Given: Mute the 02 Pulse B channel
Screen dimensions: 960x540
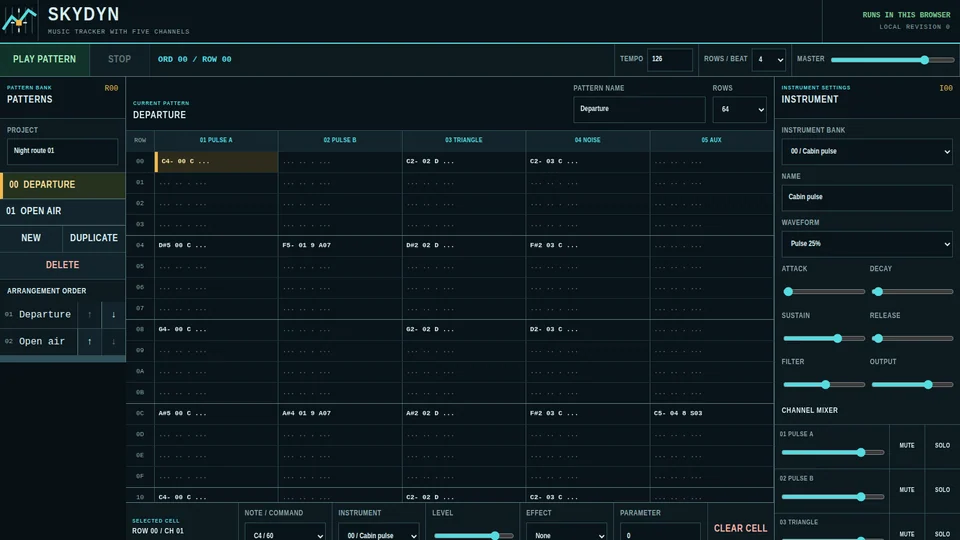Looking at the screenshot, I should pyautogui.click(x=907, y=490).
